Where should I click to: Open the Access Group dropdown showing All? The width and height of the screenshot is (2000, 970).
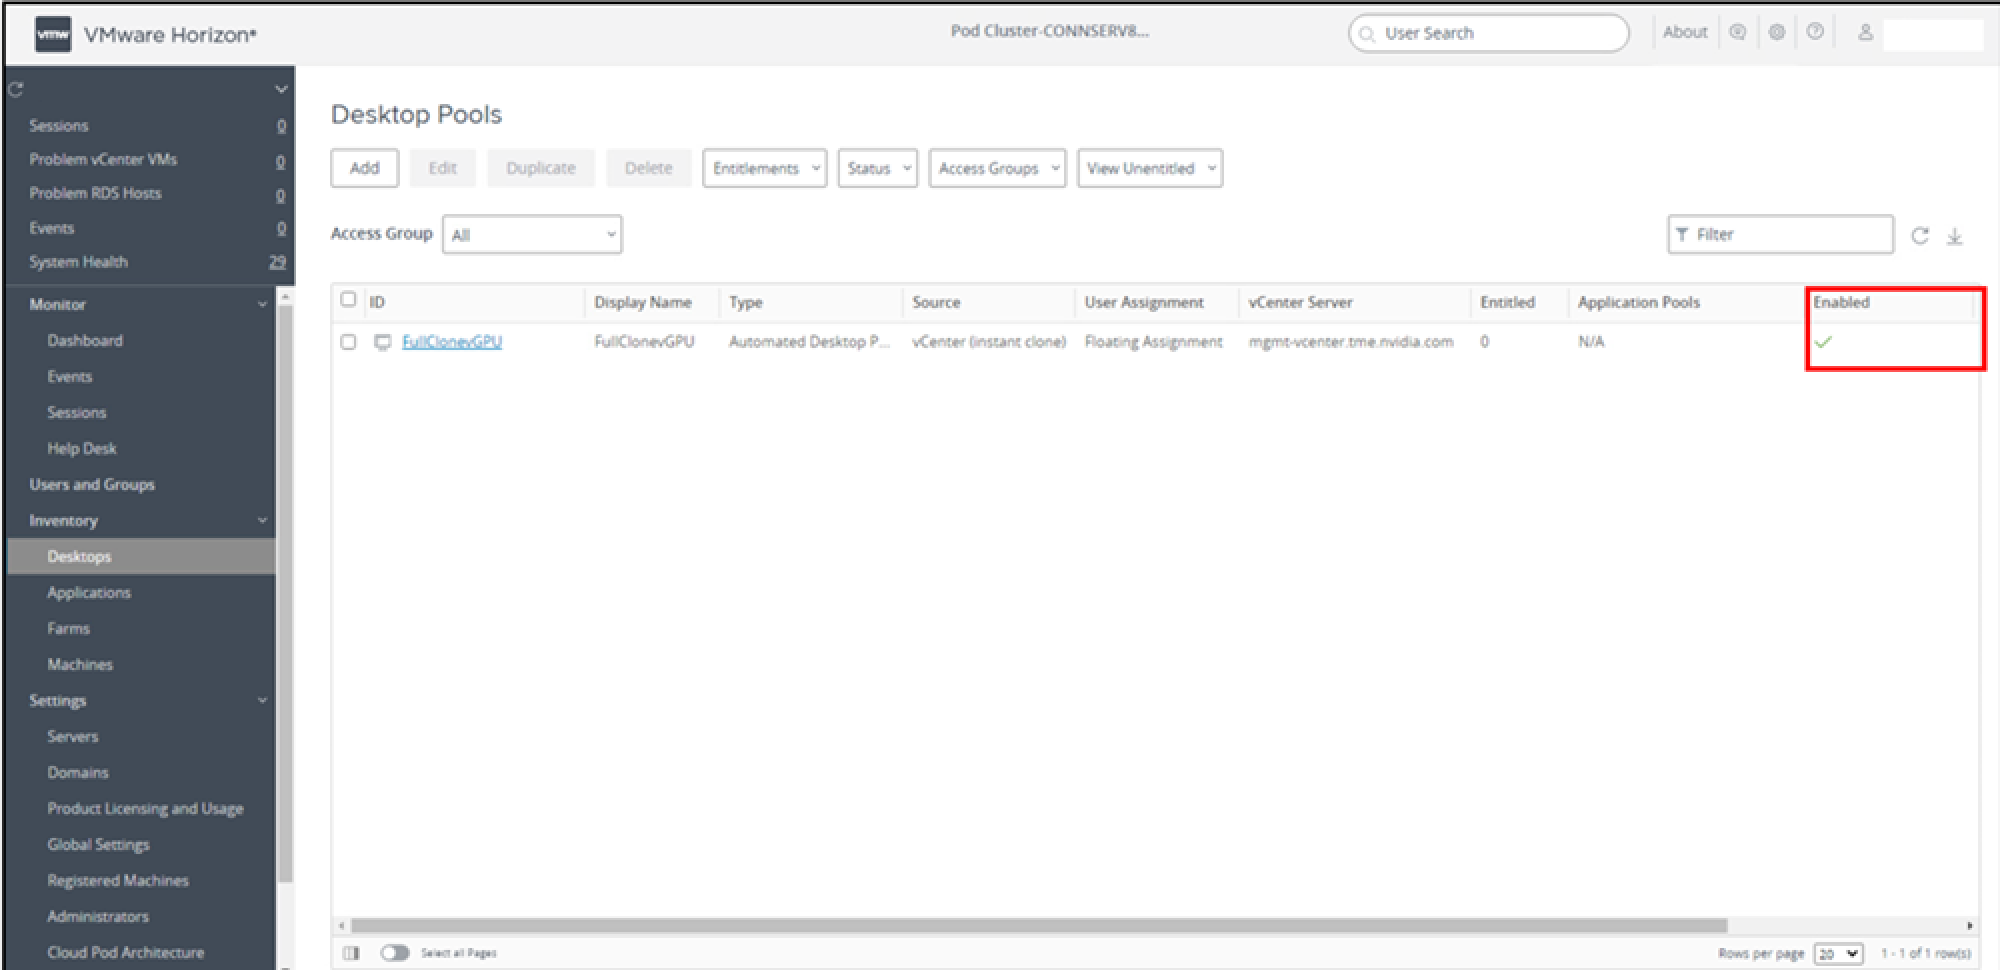[x=532, y=234]
